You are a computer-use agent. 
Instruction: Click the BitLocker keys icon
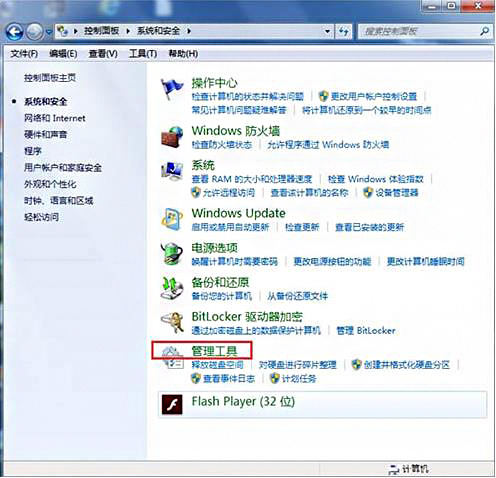[172, 322]
